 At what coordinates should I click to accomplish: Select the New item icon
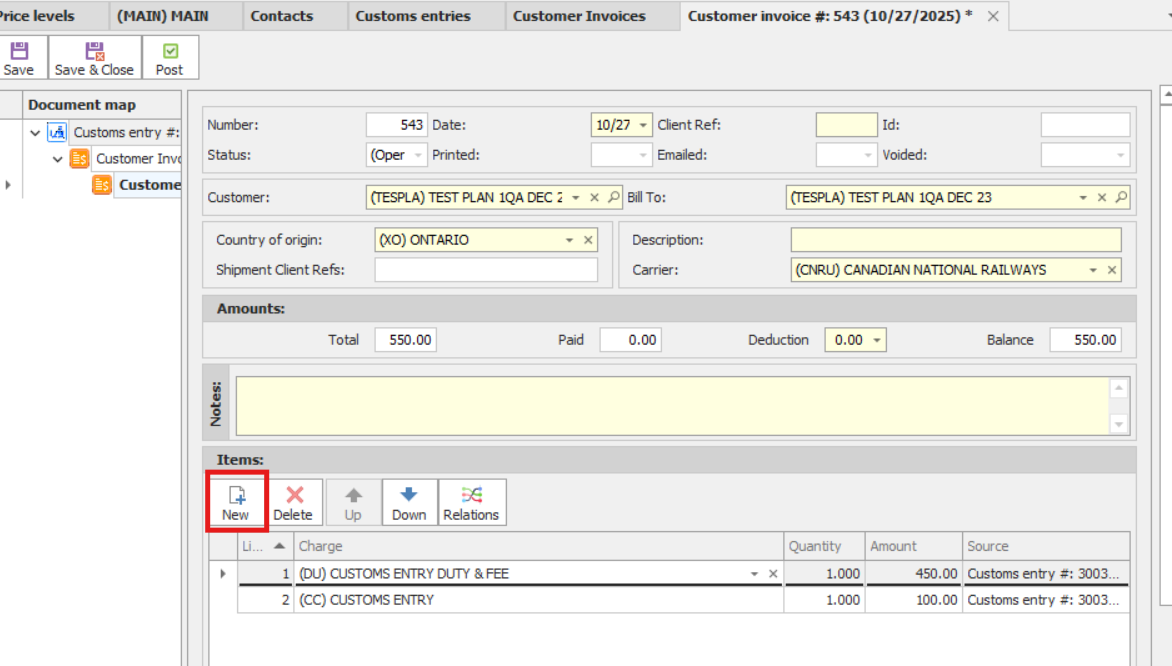[236, 501]
